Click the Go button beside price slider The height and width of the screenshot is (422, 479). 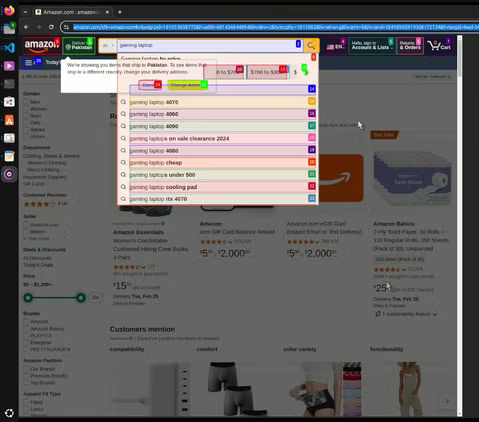(x=96, y=297)
